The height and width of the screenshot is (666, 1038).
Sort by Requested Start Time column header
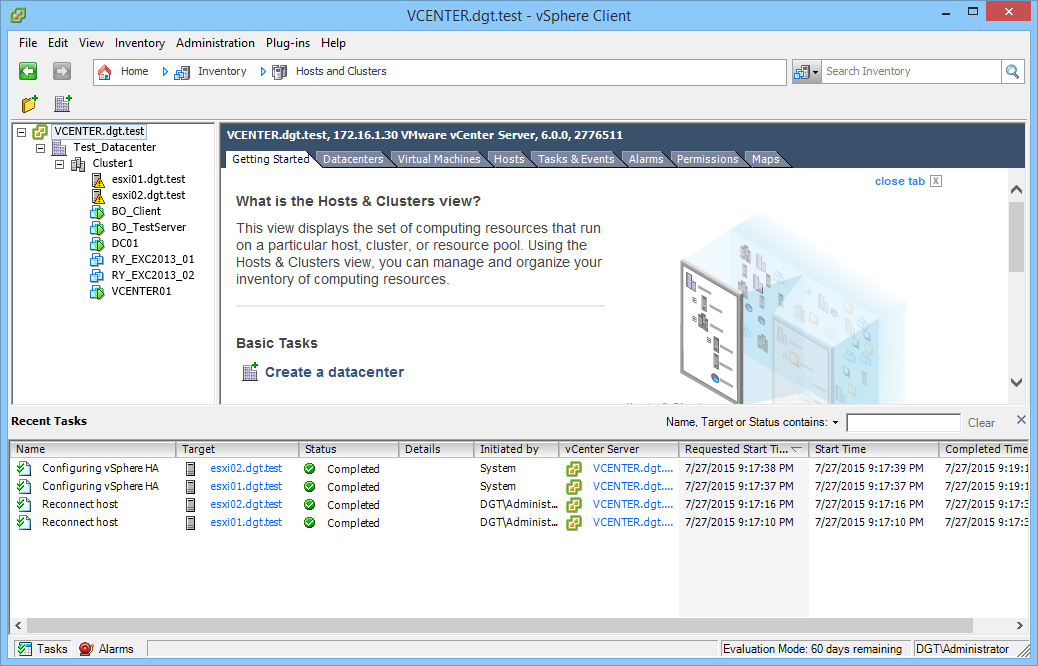pos(743,450)
